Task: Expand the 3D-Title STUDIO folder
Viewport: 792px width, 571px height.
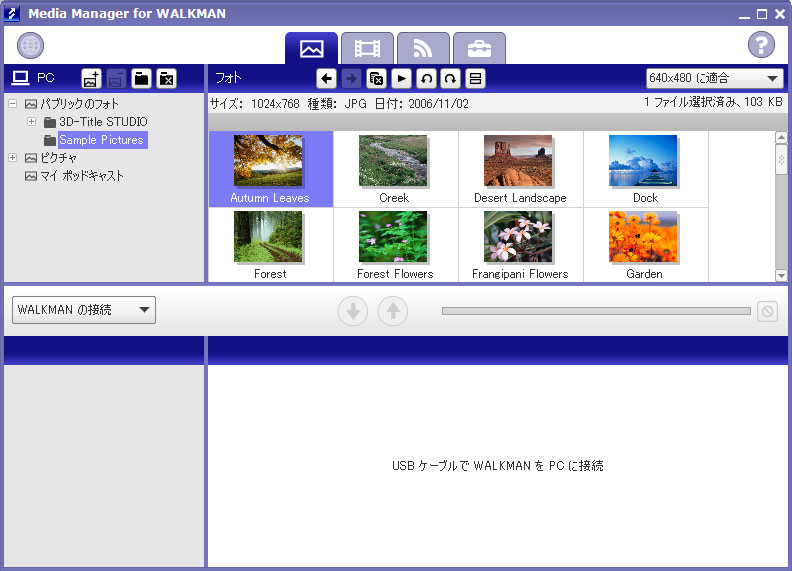Action: 31,122
